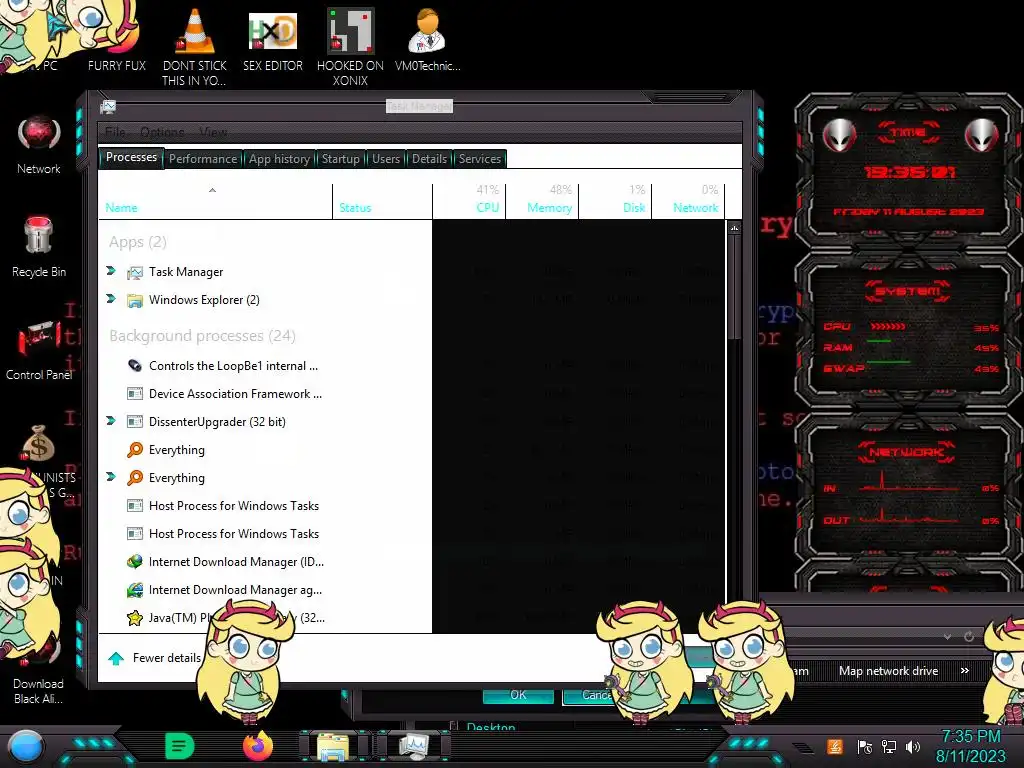This screenshot has width=1024, height=768.
Task: Open the Startup tab
Action: (x=340, y=159)
